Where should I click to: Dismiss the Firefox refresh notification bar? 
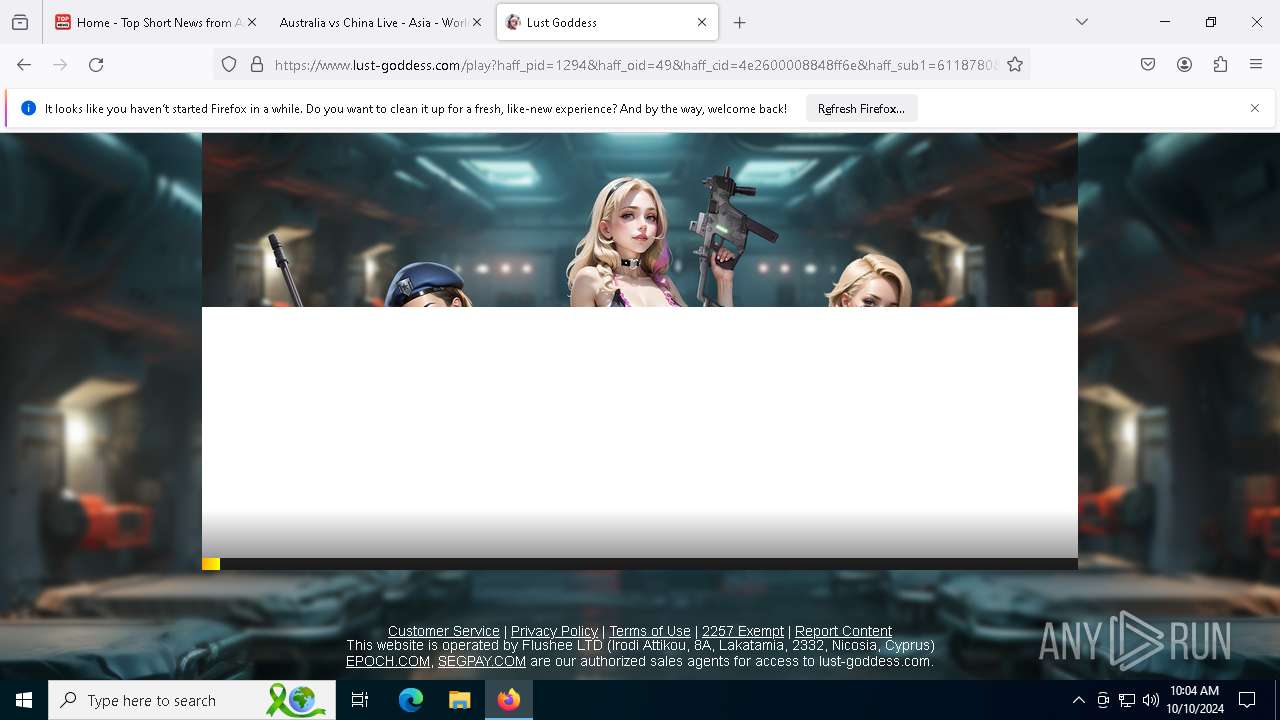click(1255, 108)
